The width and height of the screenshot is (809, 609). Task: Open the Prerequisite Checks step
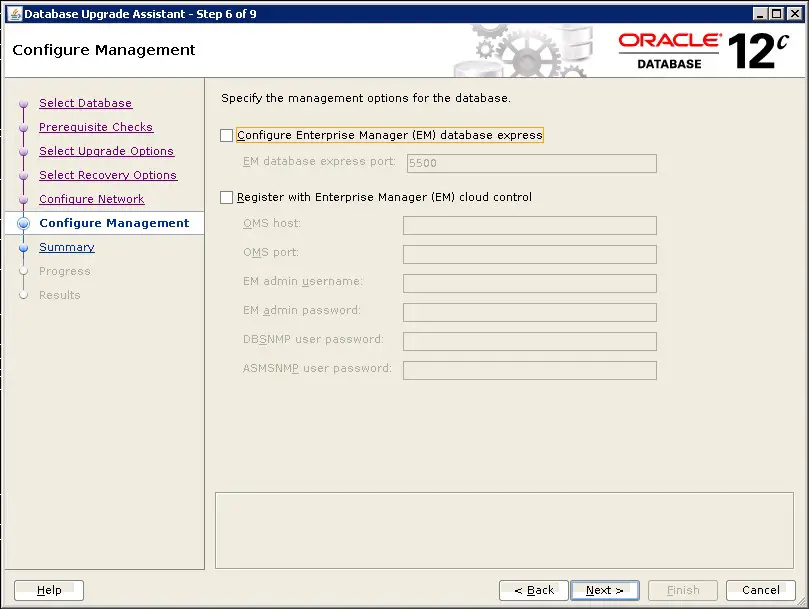coord(96,127)
